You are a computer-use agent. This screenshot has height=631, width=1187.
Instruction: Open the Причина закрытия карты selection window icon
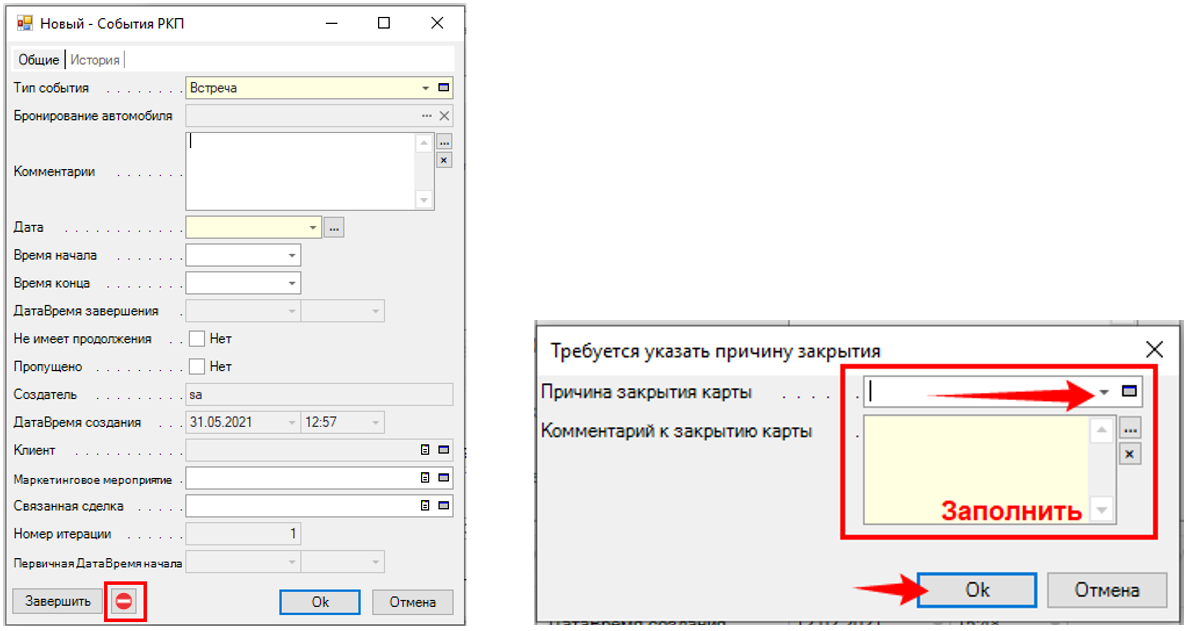1129,392
